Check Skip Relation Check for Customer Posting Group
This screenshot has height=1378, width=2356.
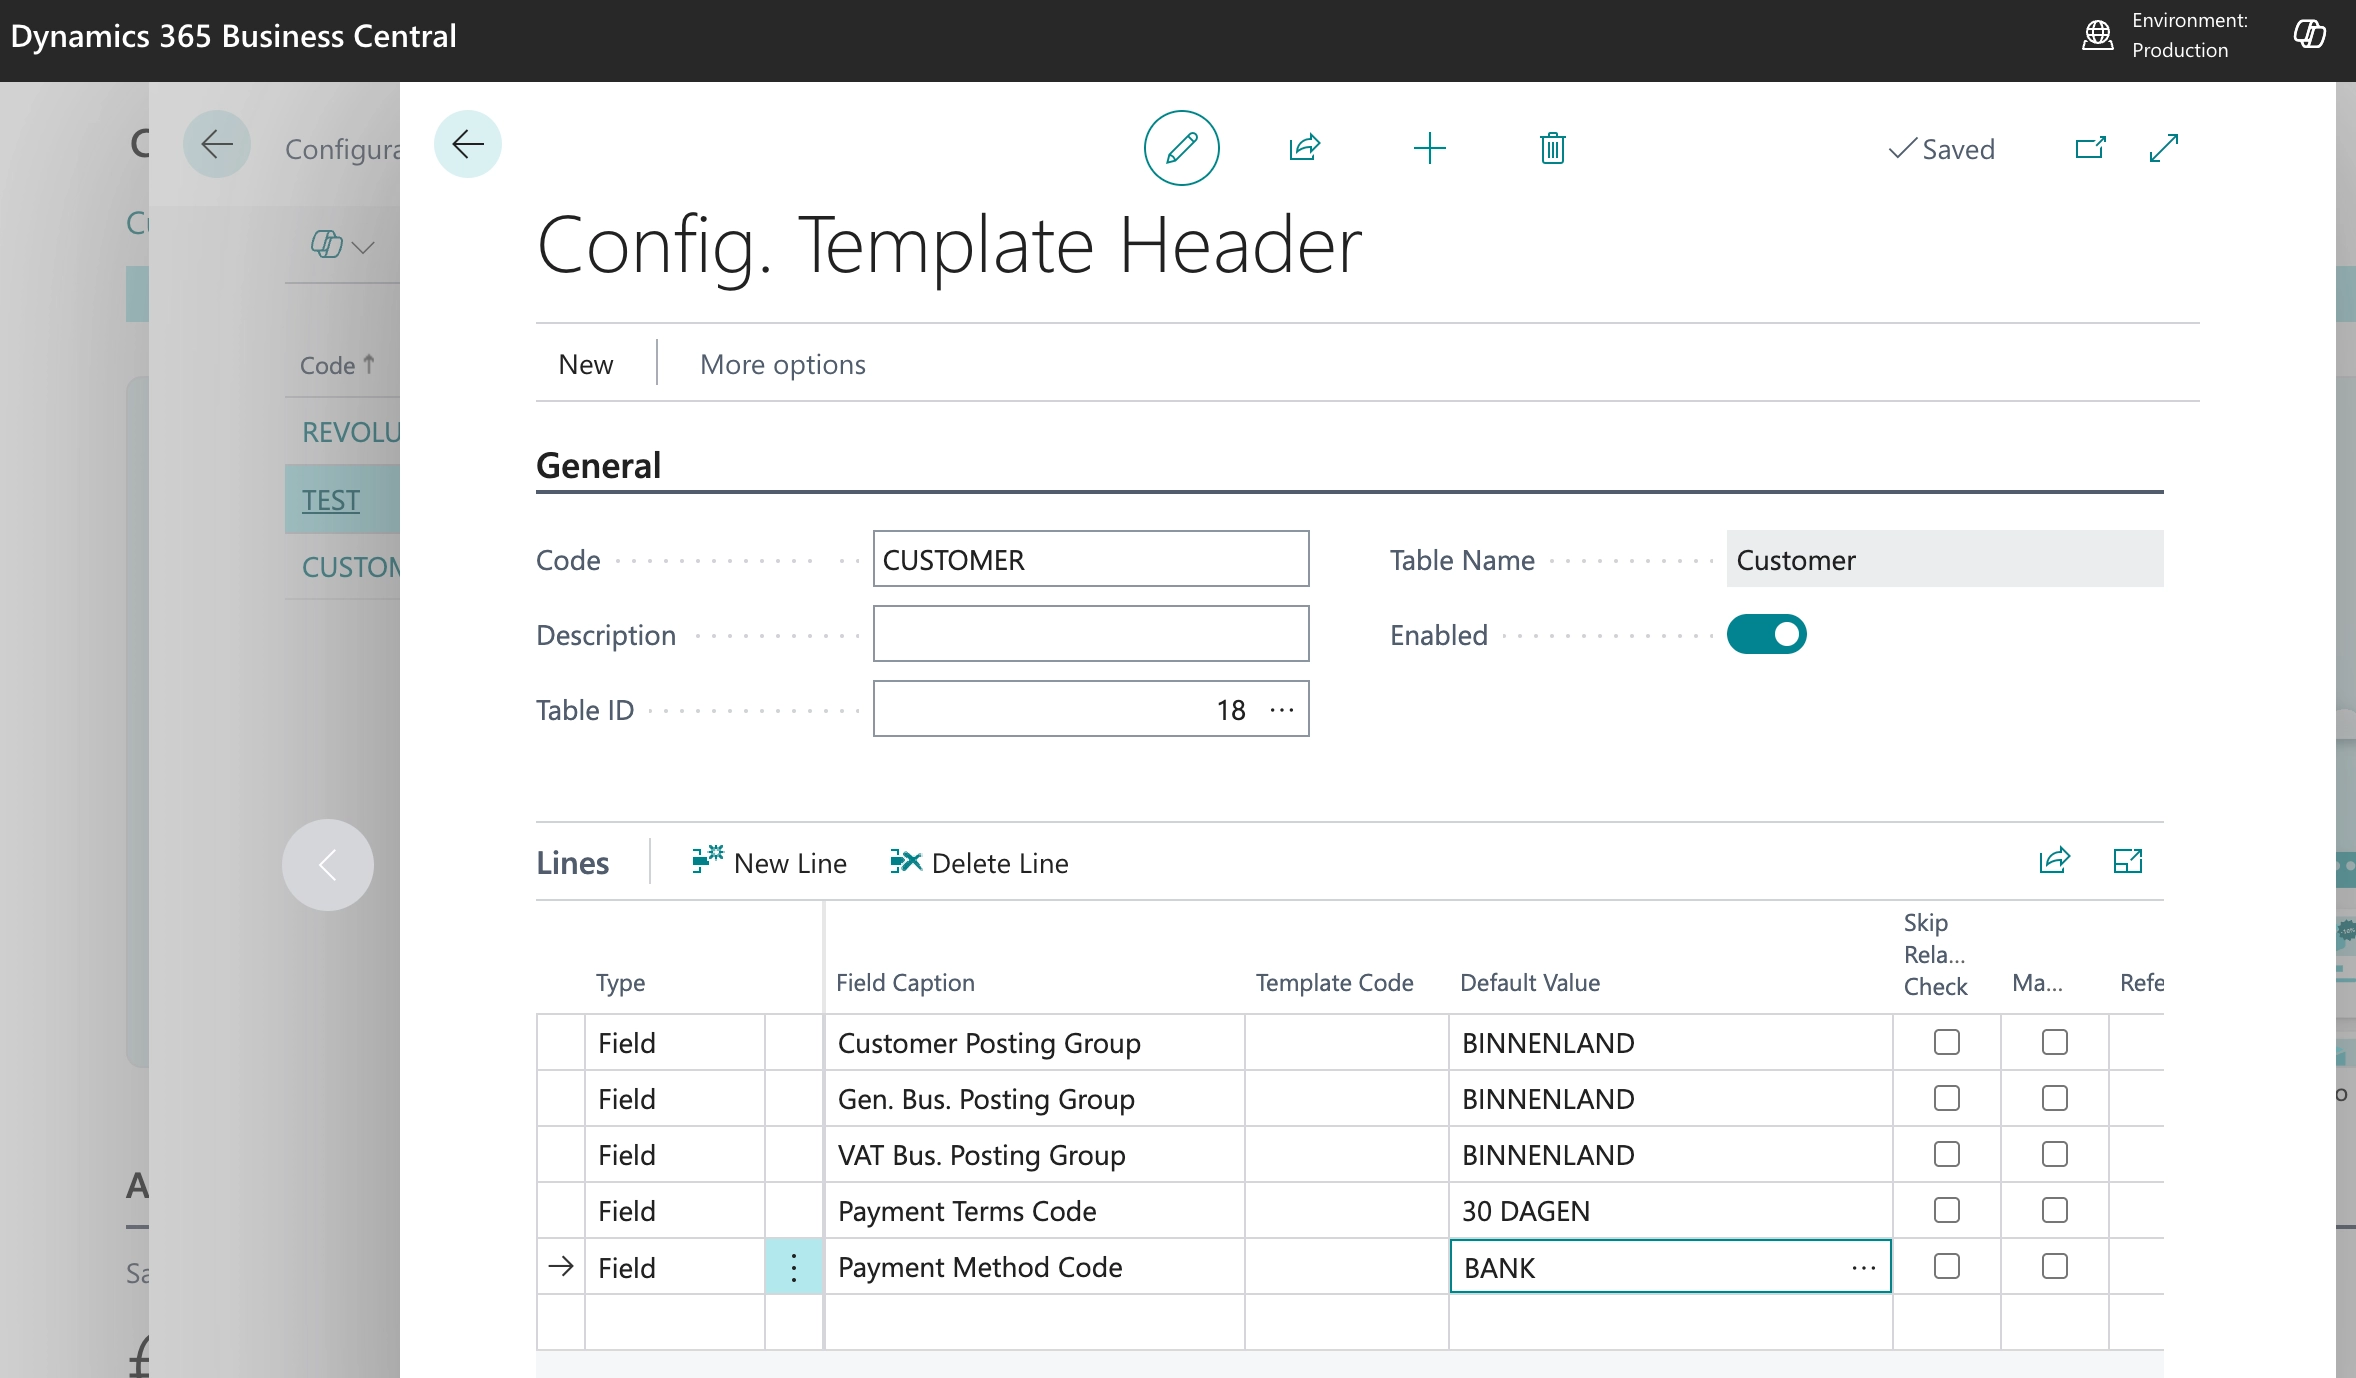pyautogui.click(x=1946, y=1042)
